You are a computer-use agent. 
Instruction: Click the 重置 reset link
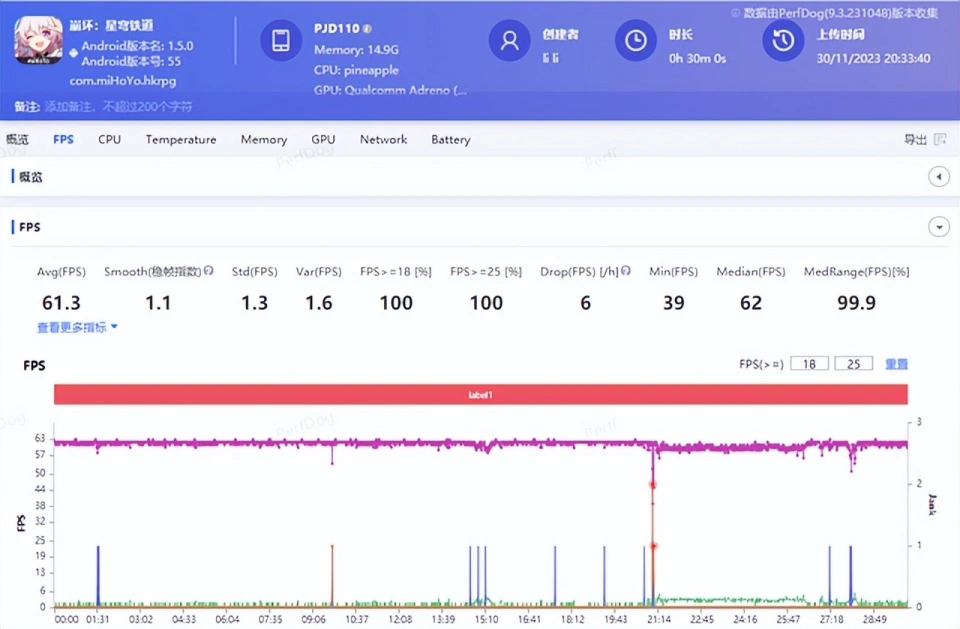[896, 364]
